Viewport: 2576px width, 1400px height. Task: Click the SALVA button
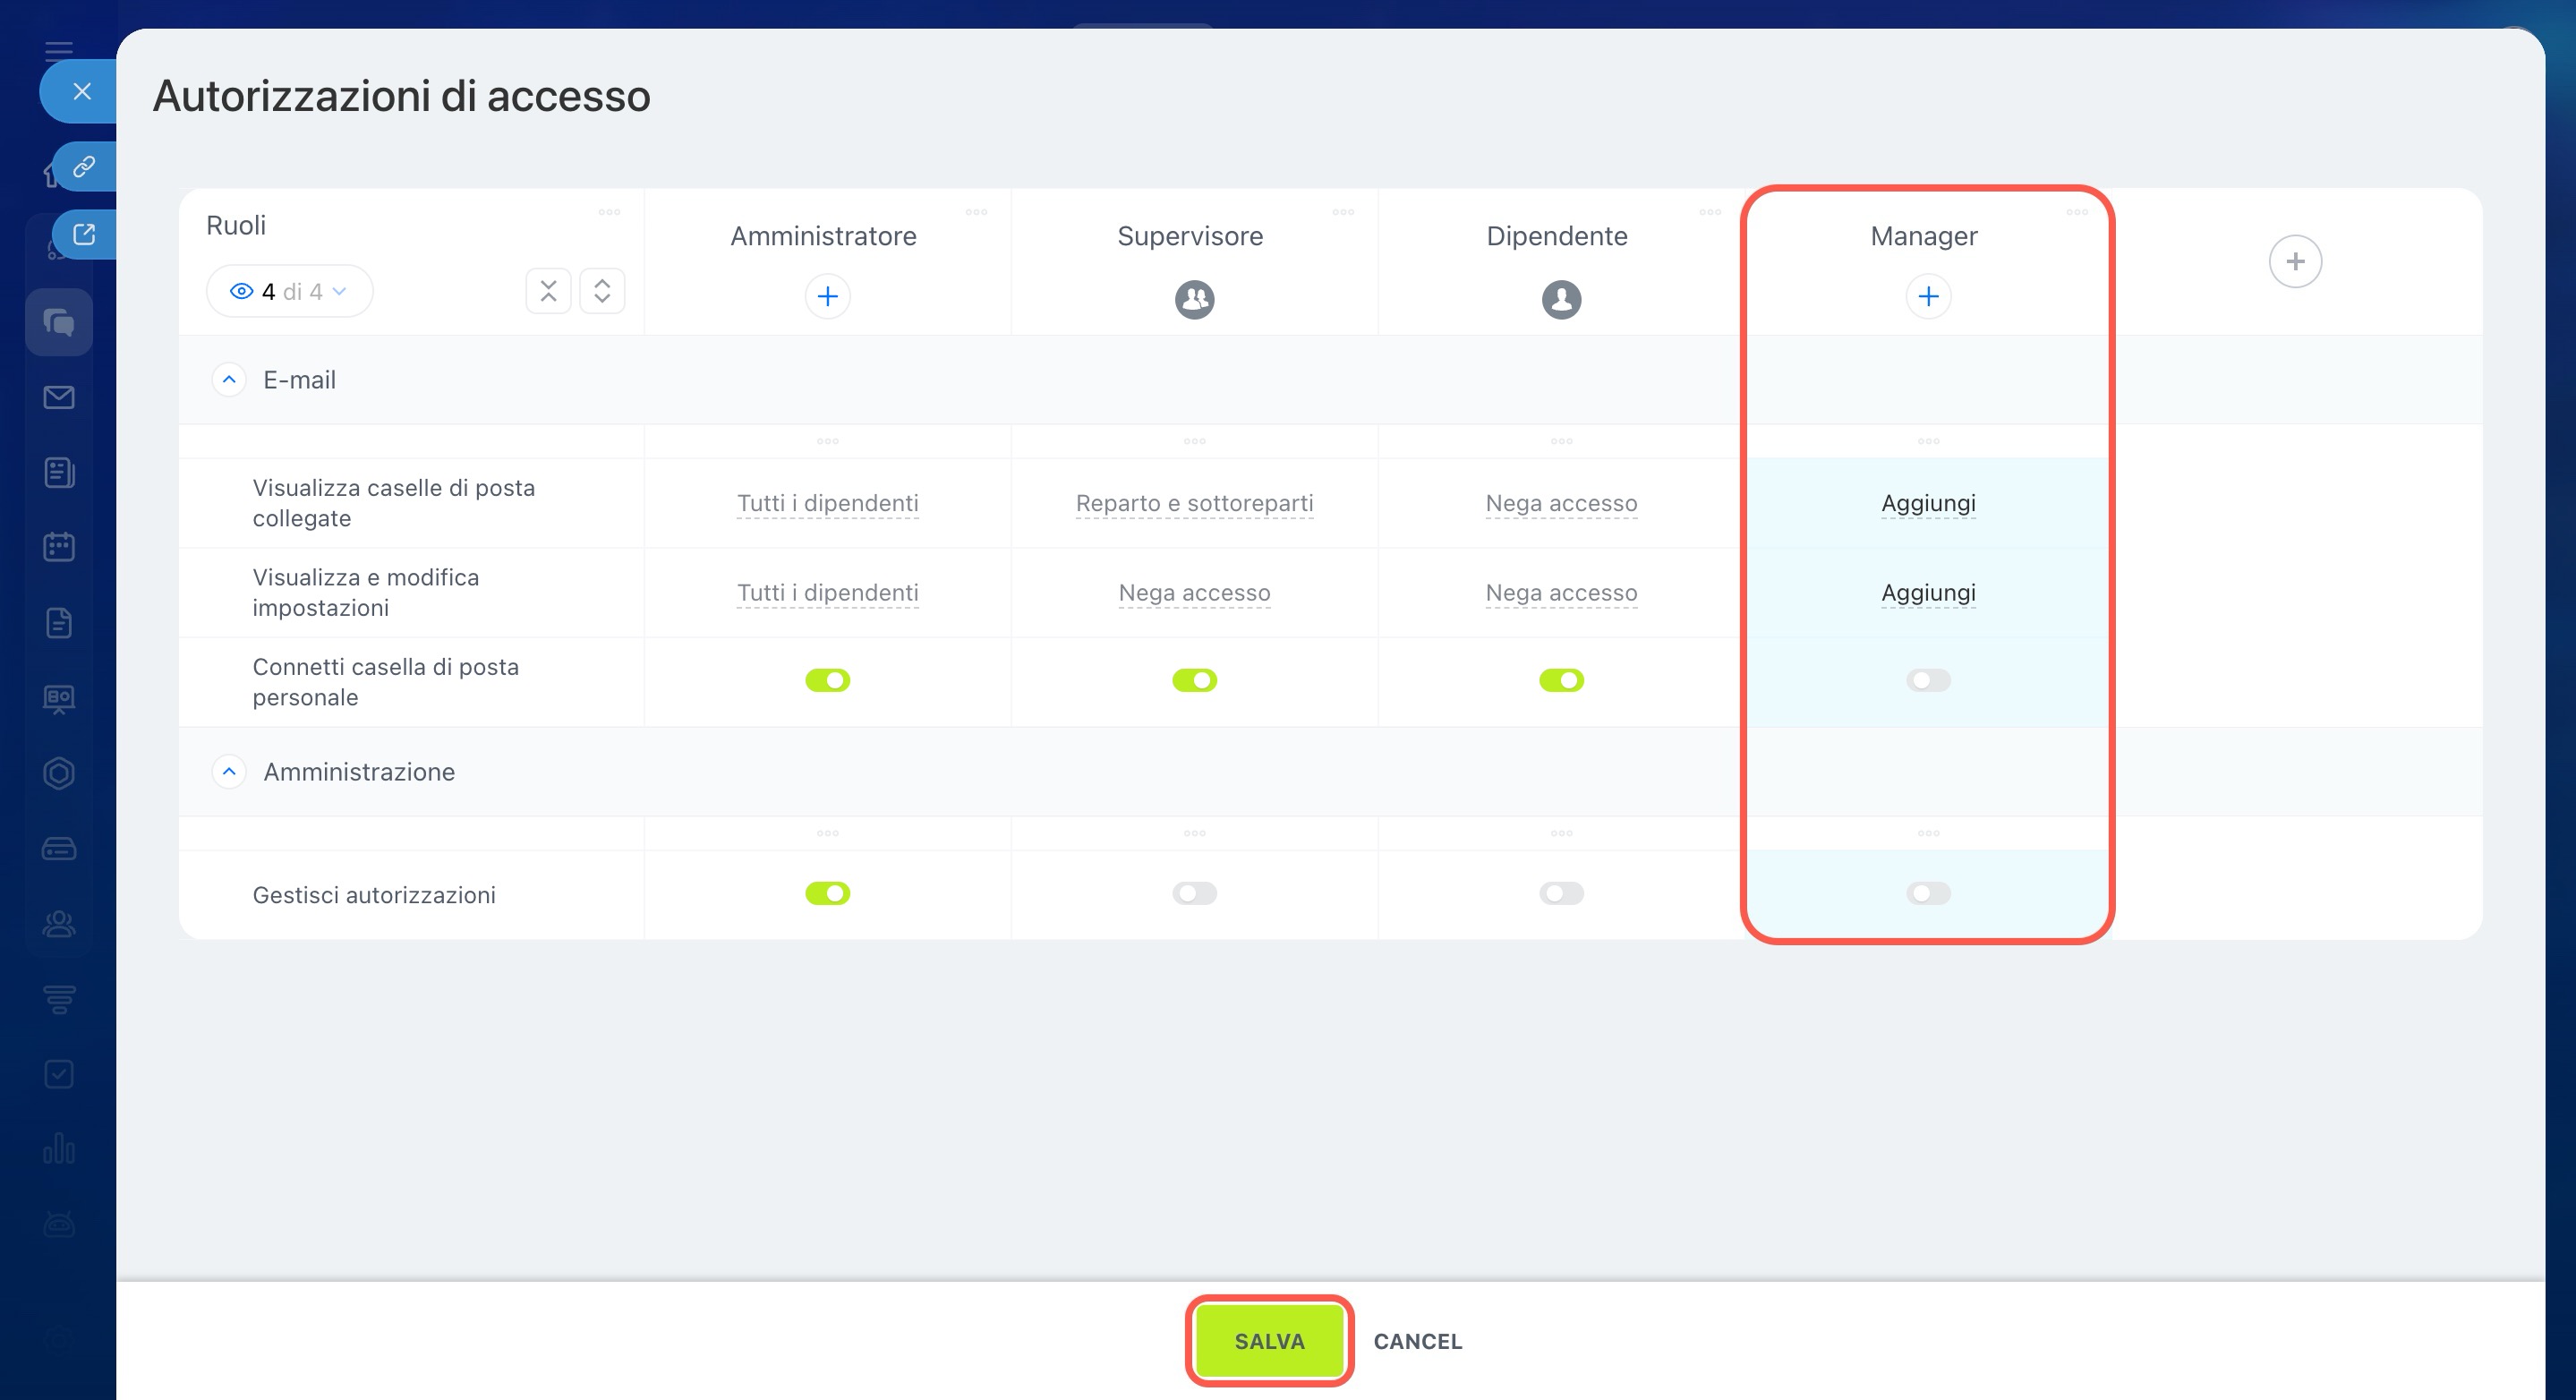coord(1269,1341)
